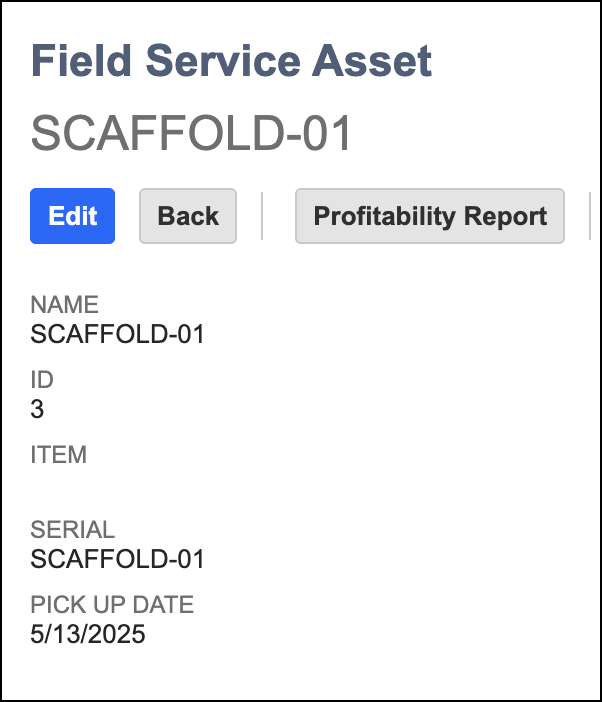602x702 pixels.
Task: Click the SERIAL field label
Action: [x=73, y=530]
